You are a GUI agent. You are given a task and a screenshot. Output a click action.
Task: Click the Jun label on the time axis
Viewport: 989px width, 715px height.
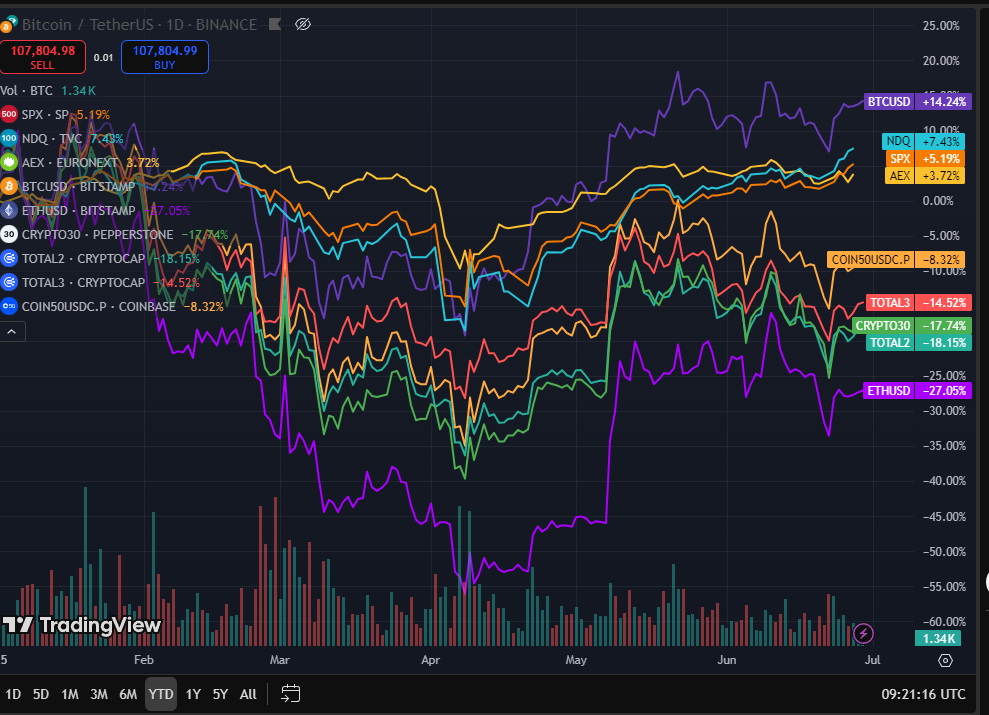click(x=727, y=660)
